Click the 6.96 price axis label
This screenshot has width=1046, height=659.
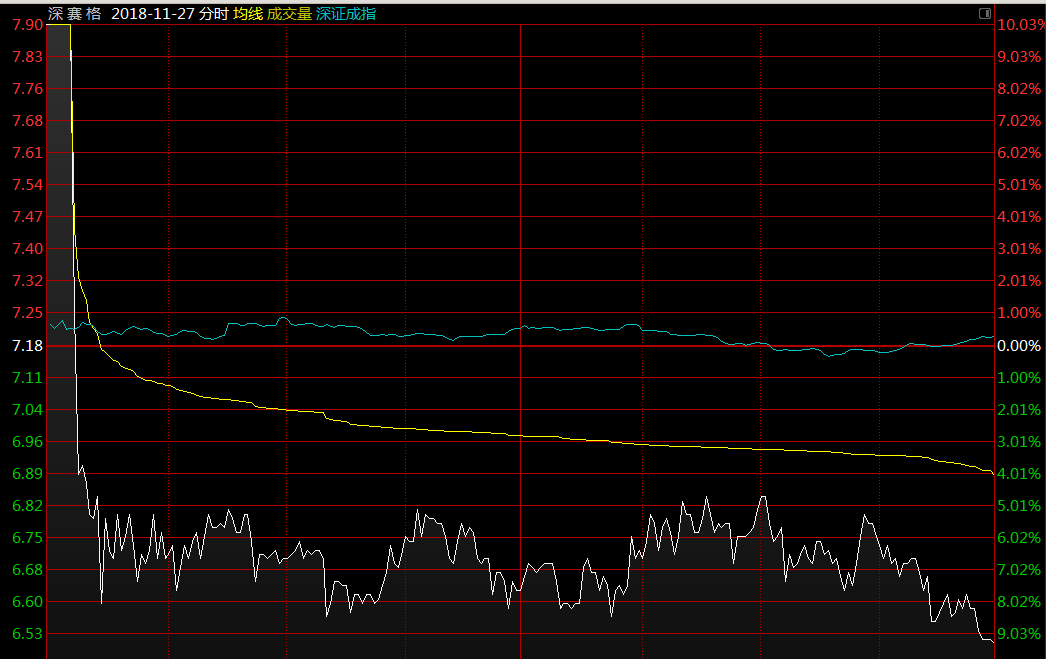pyautogui.click(x=27, y=442)
